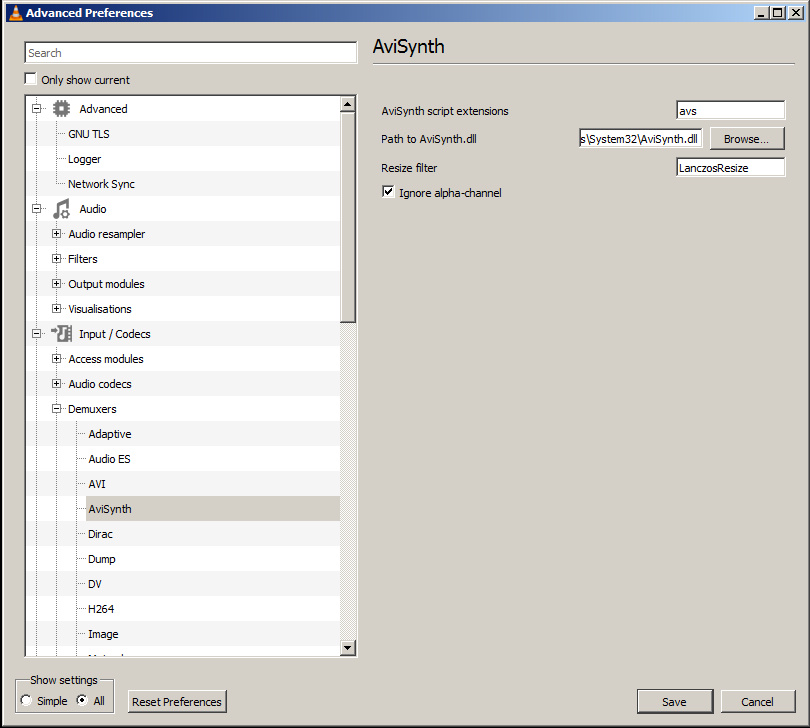Expand the Access modules node
The image size is (810, 728).
pos(57,359)
